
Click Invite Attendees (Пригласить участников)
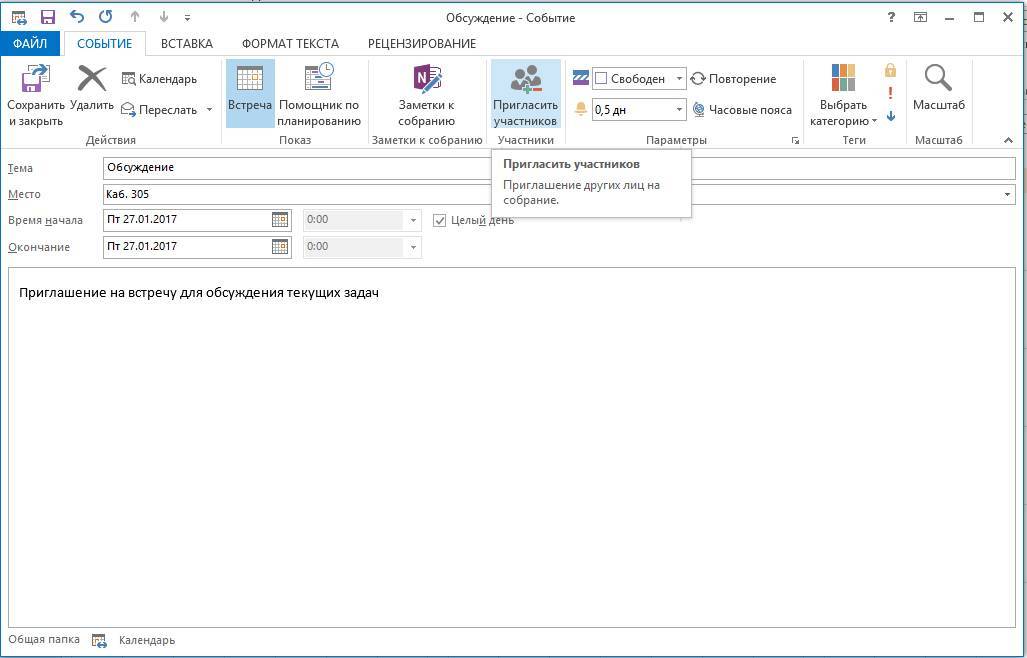[525, 95]
